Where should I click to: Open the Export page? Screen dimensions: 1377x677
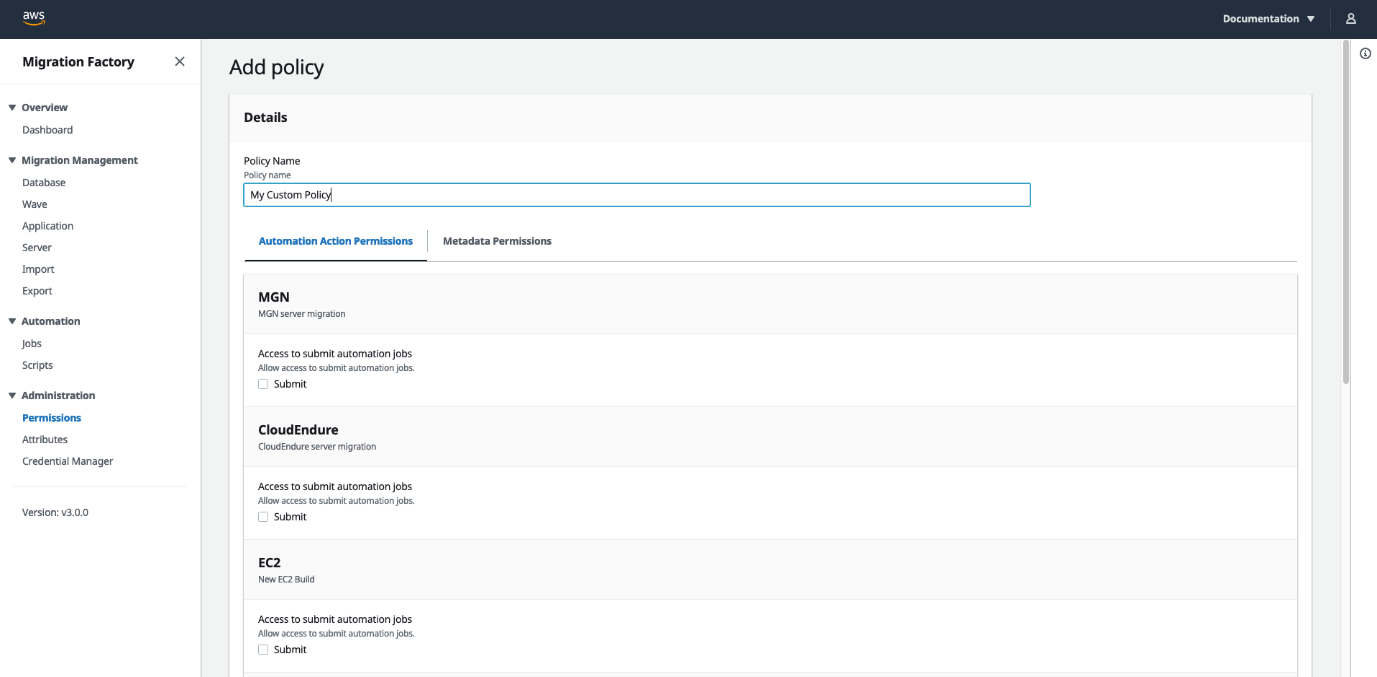click(36, 290)
